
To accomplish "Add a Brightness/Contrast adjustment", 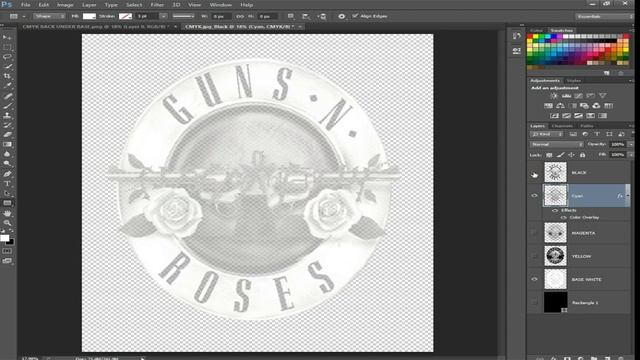I will (554, 96).
